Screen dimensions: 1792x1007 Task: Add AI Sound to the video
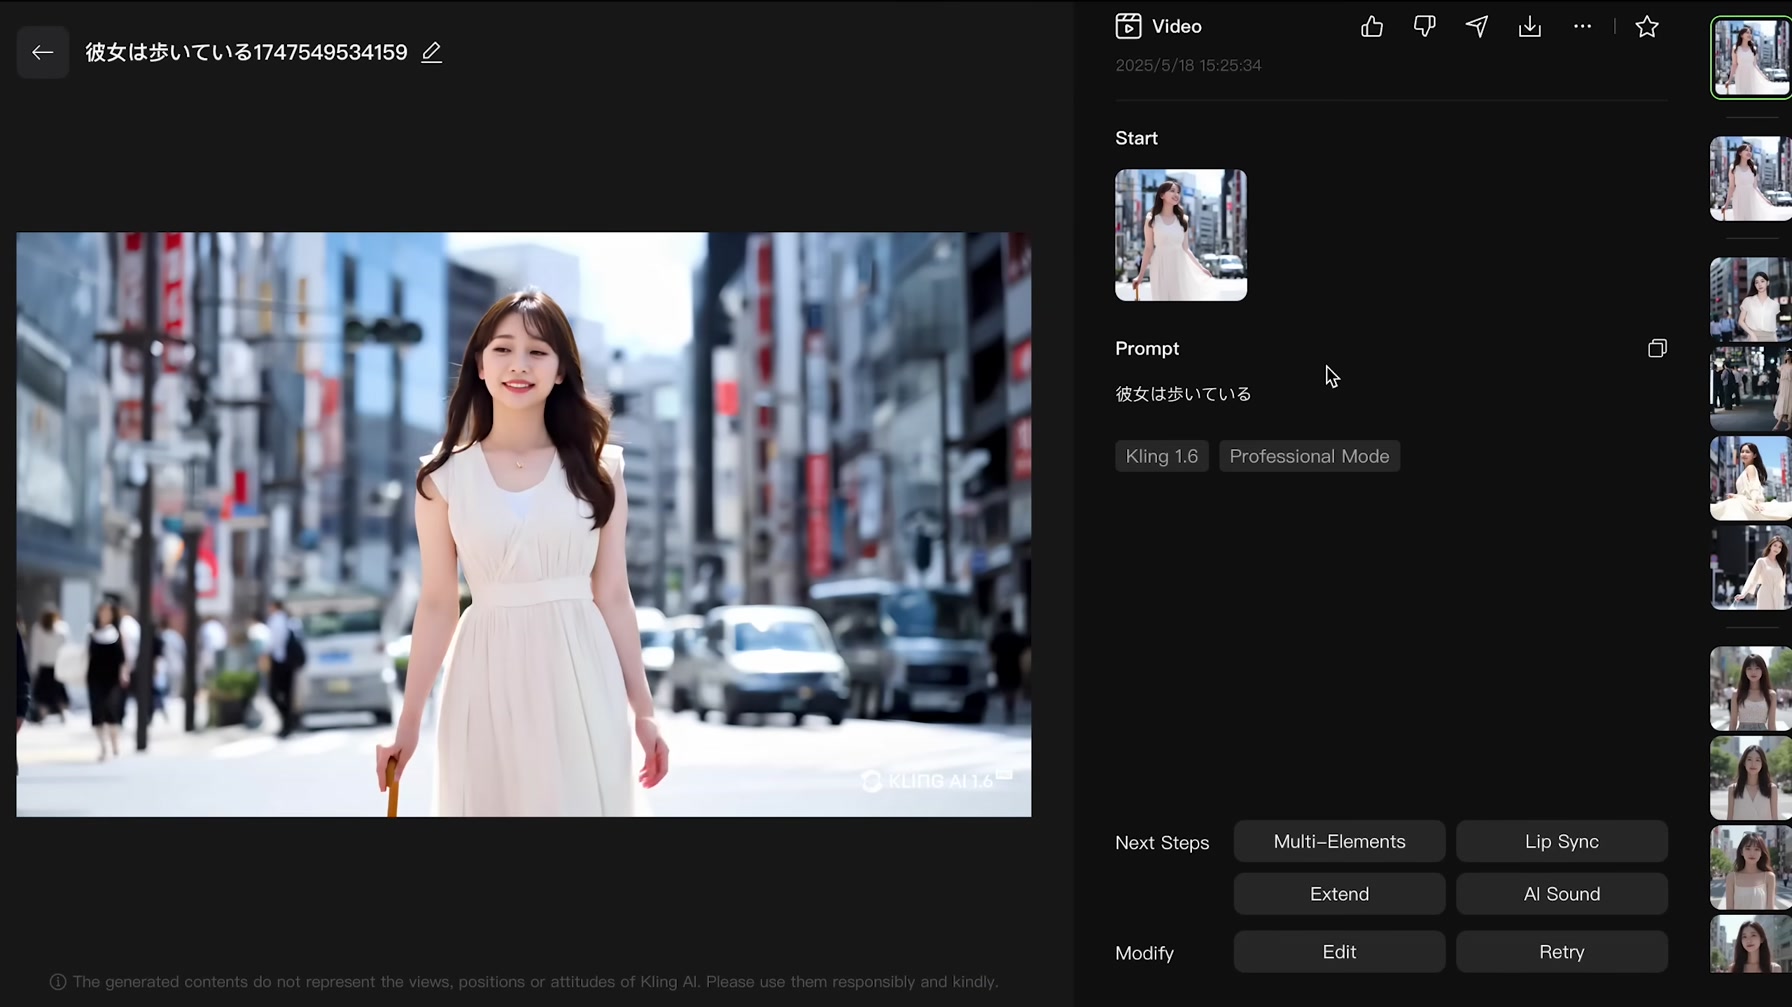coord(1561,894)
